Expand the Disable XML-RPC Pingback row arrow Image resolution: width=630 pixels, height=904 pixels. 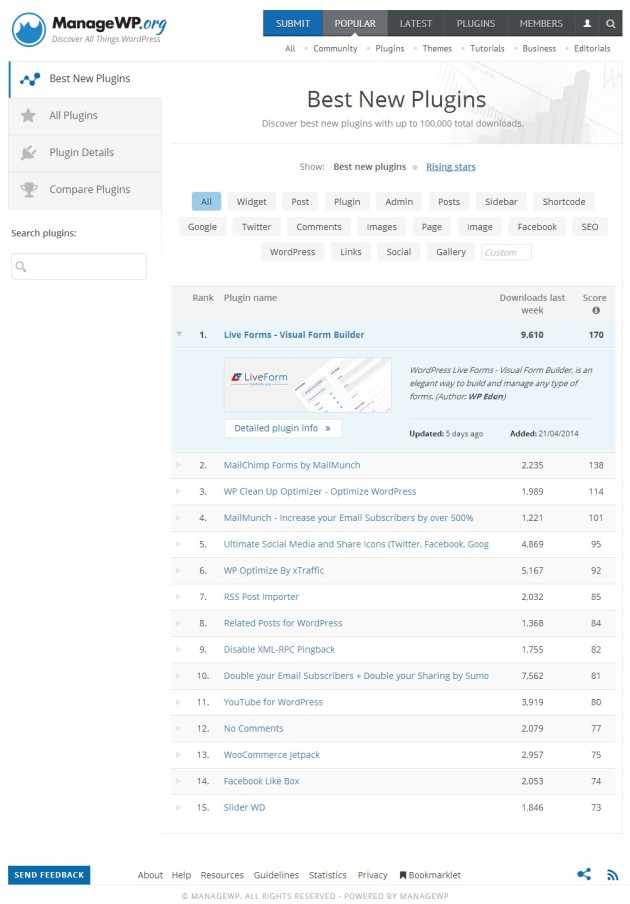point(178,649)
